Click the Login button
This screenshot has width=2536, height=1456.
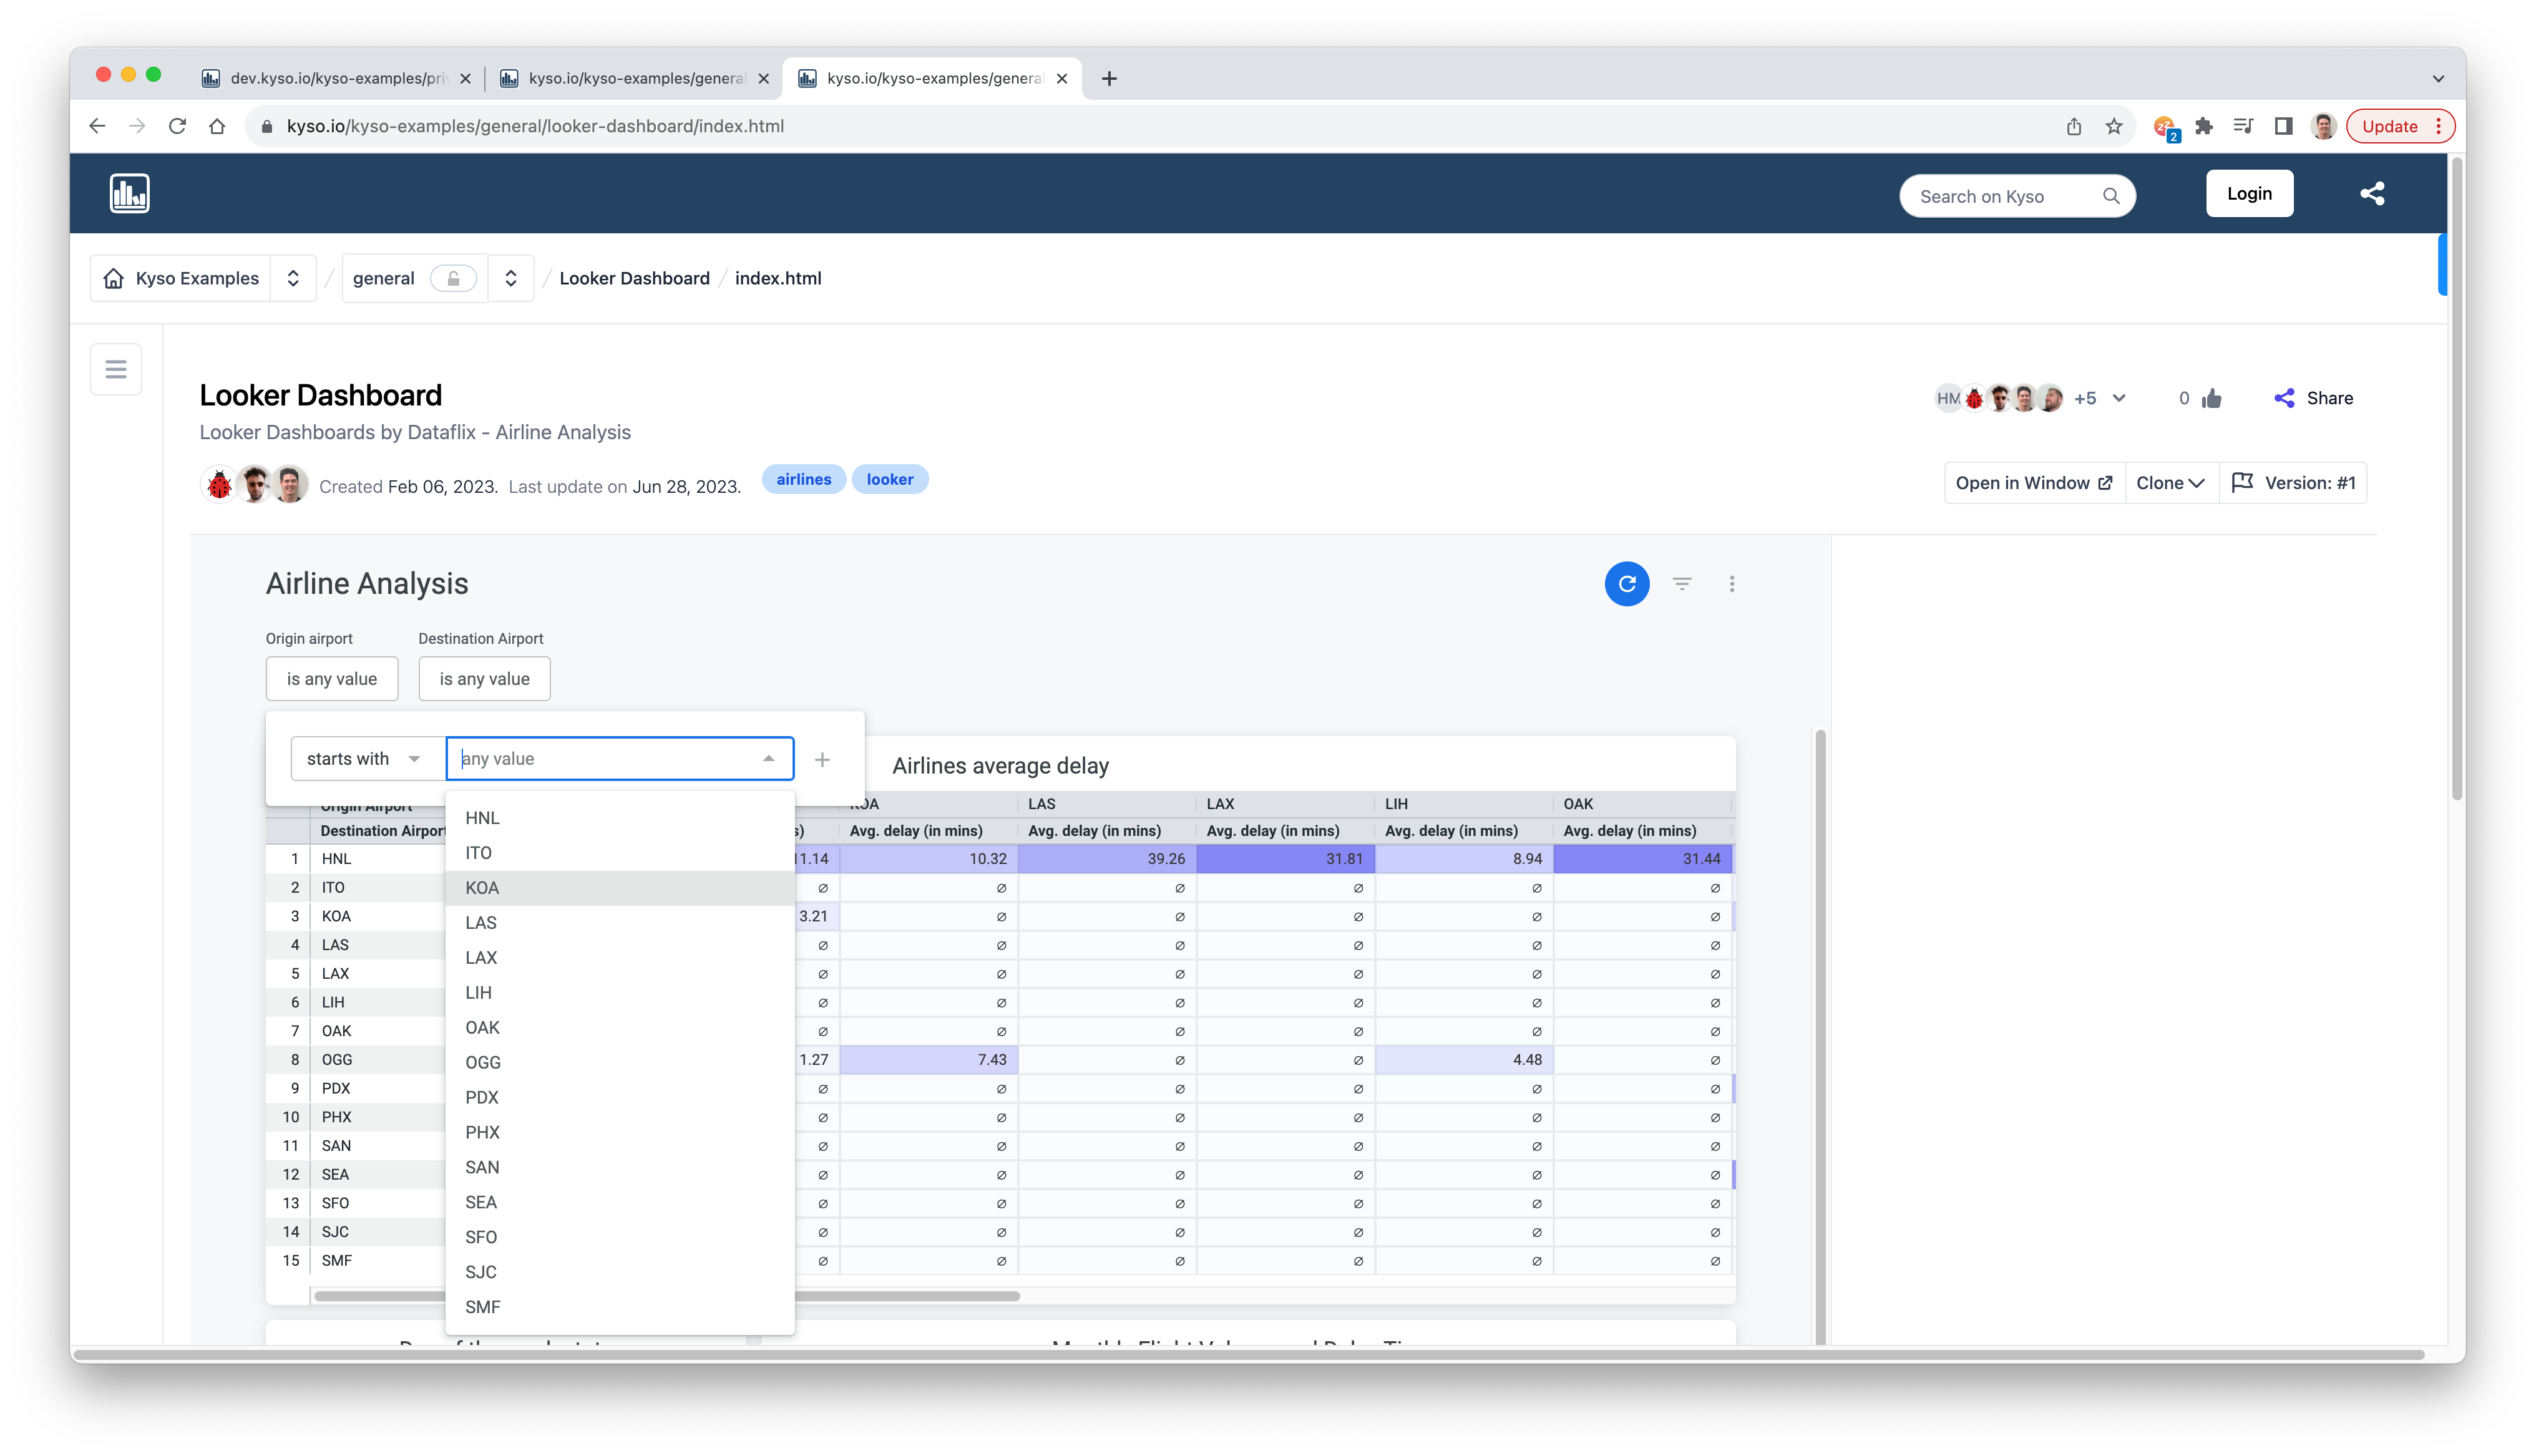2249,194
